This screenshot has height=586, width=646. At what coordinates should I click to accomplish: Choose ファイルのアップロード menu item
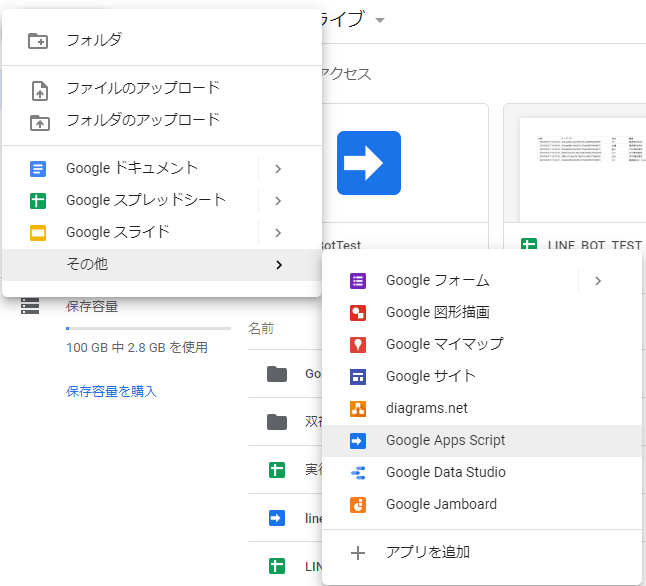(x=162, y=89)
